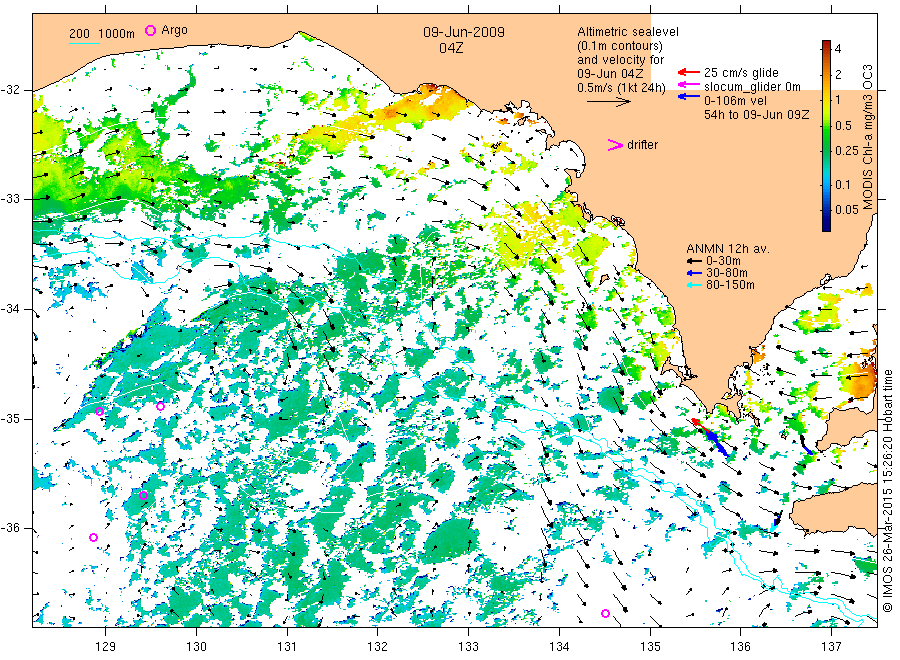Click the '131' longitude axis label
This screenshot has width=900, height=660.
(x=287, y=647)
